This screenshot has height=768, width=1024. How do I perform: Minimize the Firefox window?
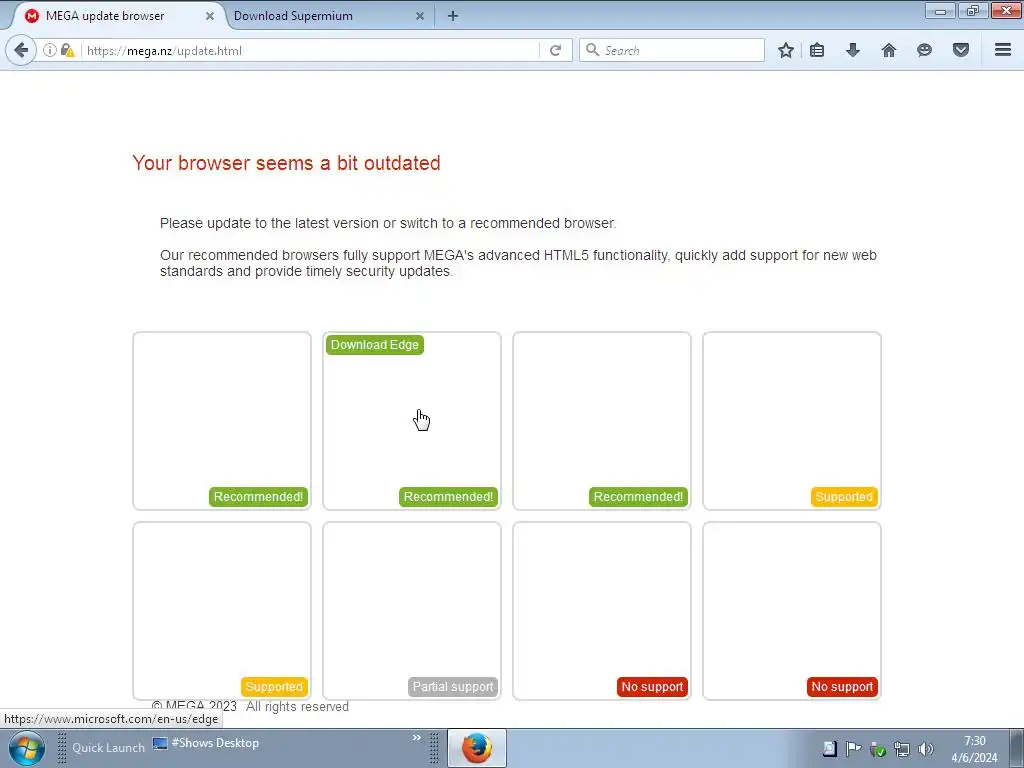(940, 10)
